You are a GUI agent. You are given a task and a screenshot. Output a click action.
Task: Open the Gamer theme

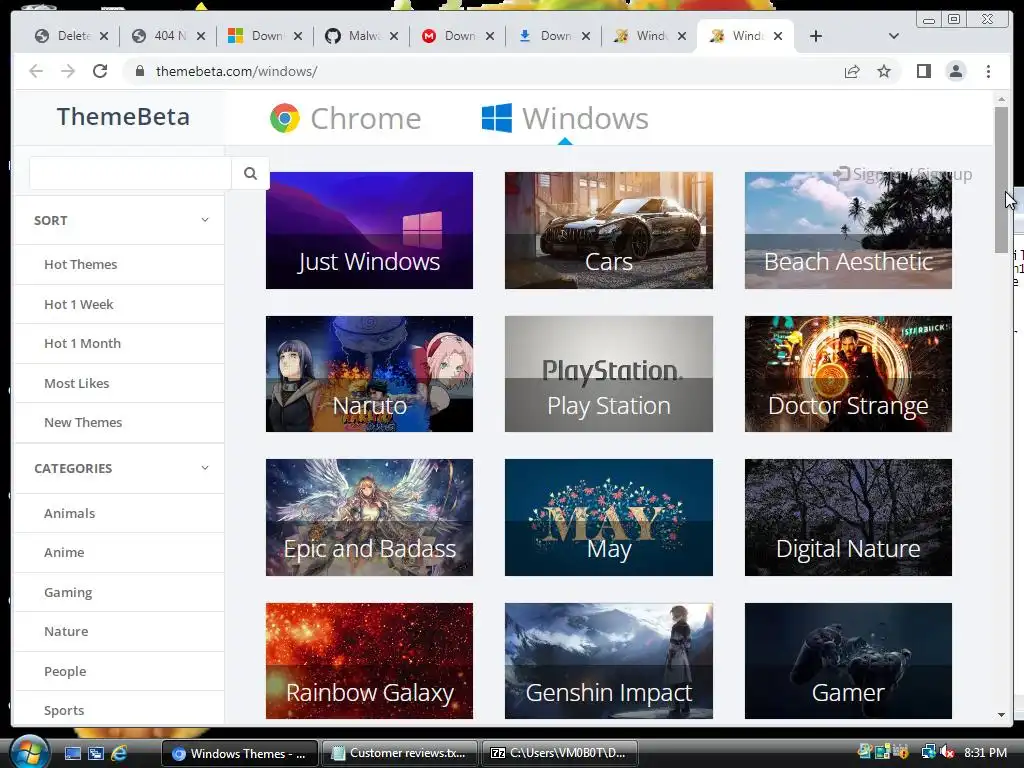click(x=848, y=661)
